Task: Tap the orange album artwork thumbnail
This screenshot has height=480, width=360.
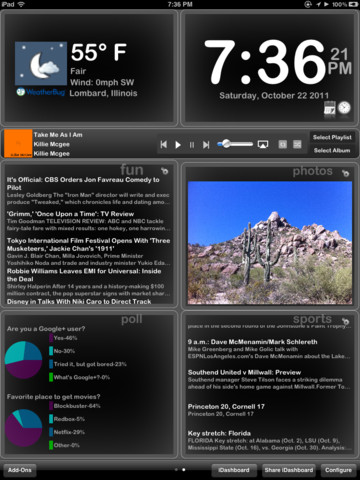Action: [x=18, y=144]
